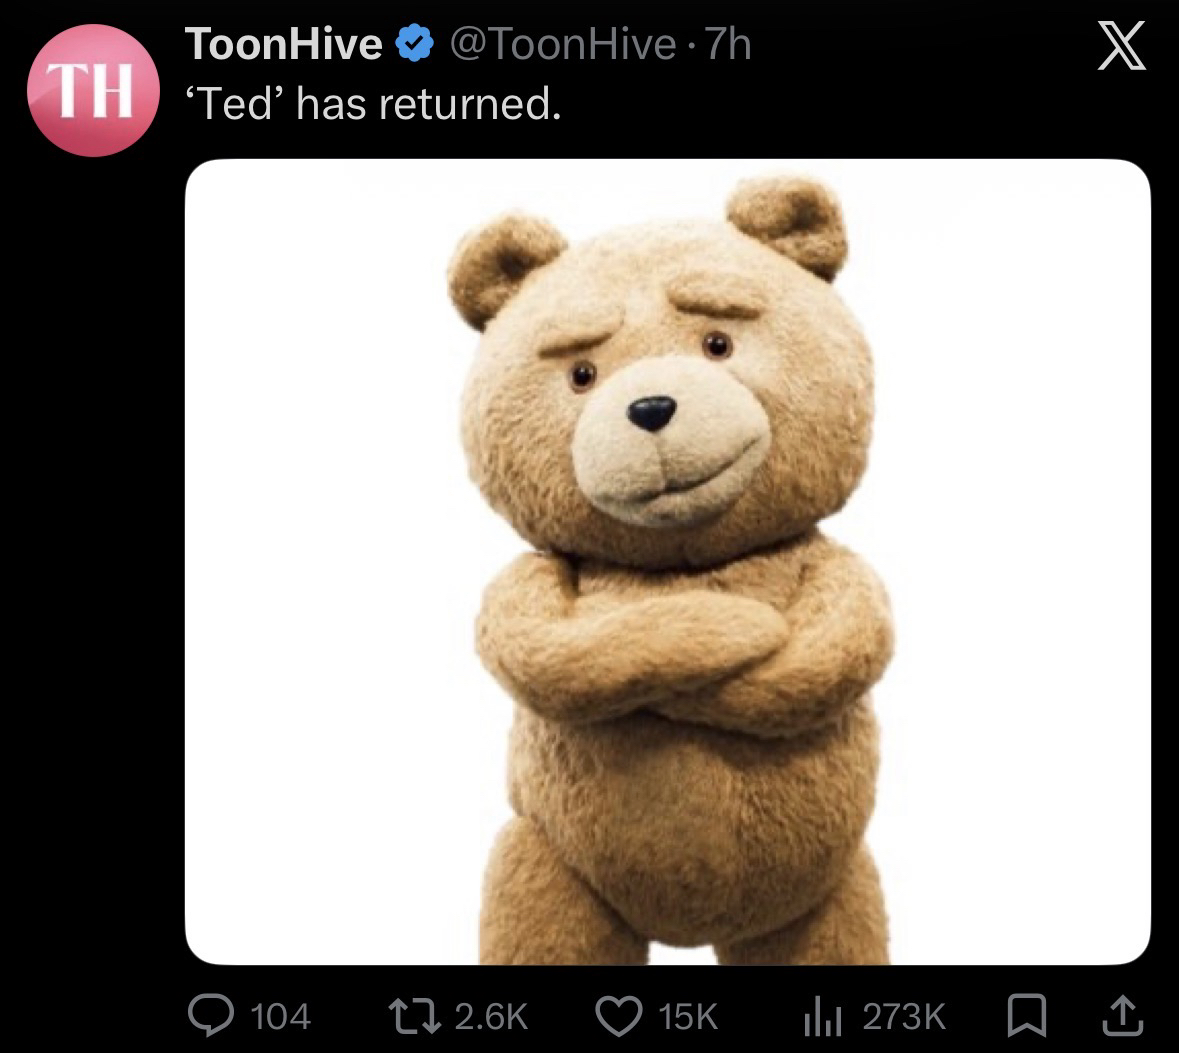Click the 7h timestamp

[727, 43]
